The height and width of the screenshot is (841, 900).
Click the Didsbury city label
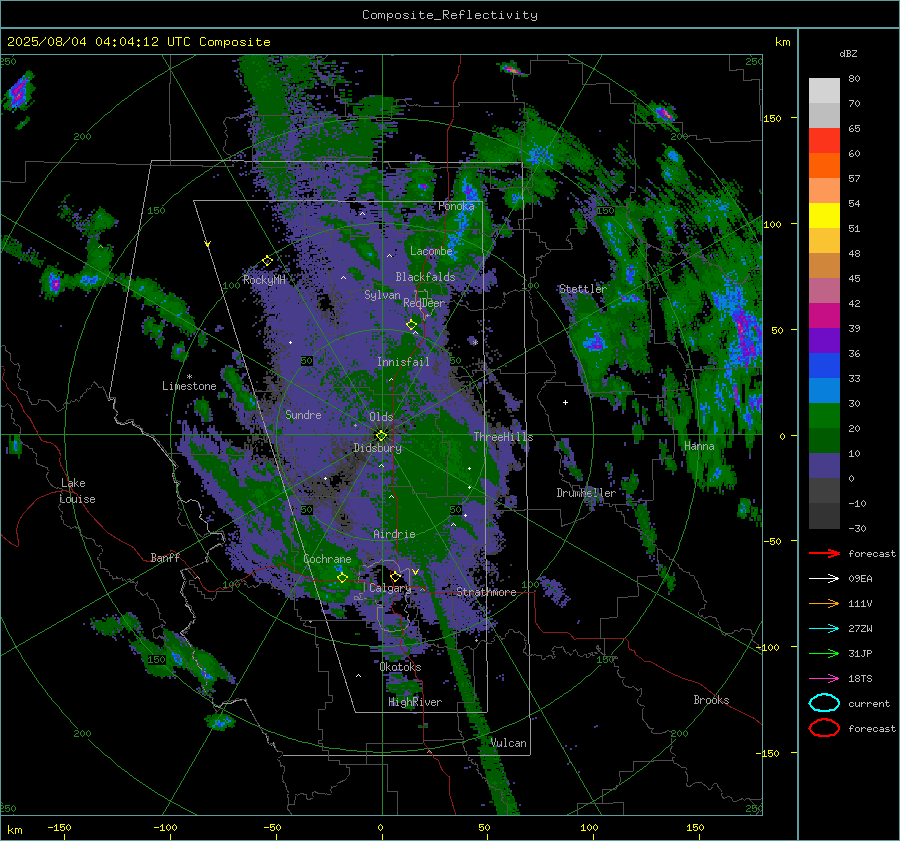point(378,448)
